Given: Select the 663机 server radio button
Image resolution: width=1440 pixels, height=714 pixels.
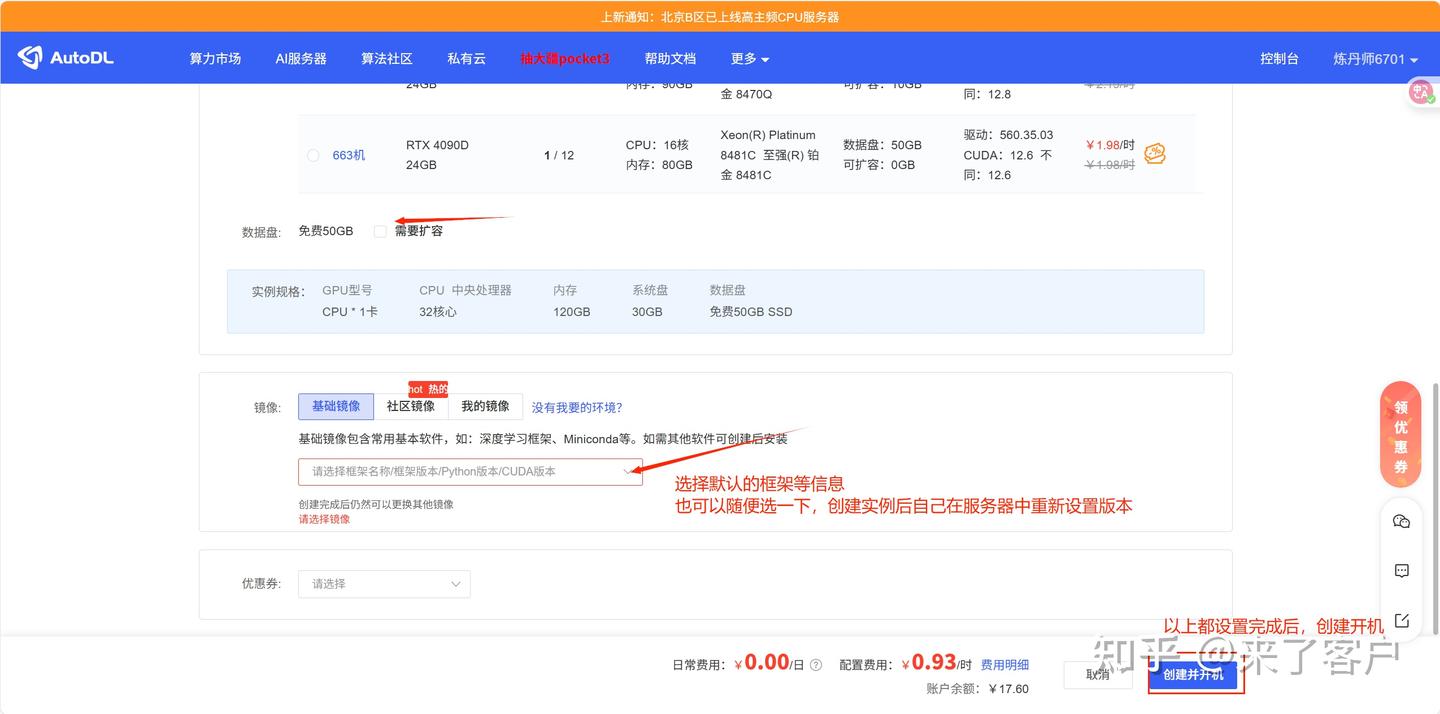Looking at the screenshot, I should [312, 155].
